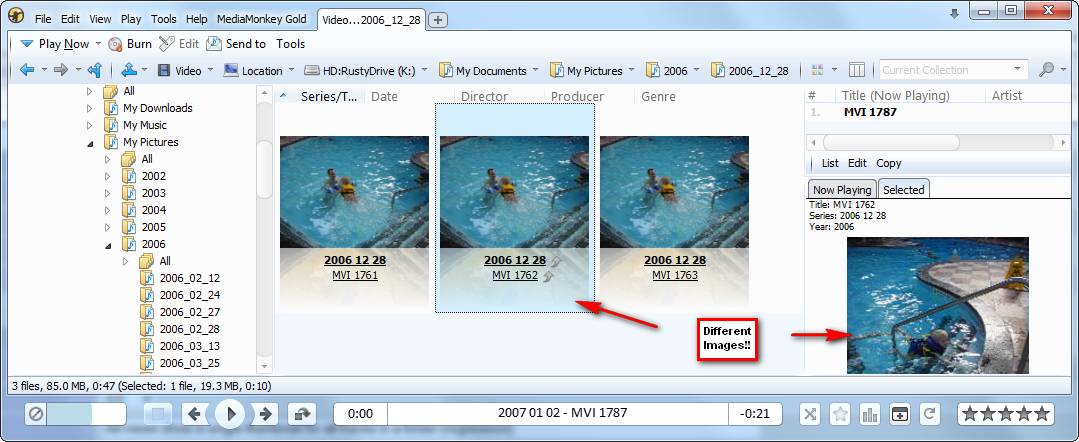Viewport: 1079px width, 442px height.
Task: Click the Stop playback button
Action: point(158,413)
